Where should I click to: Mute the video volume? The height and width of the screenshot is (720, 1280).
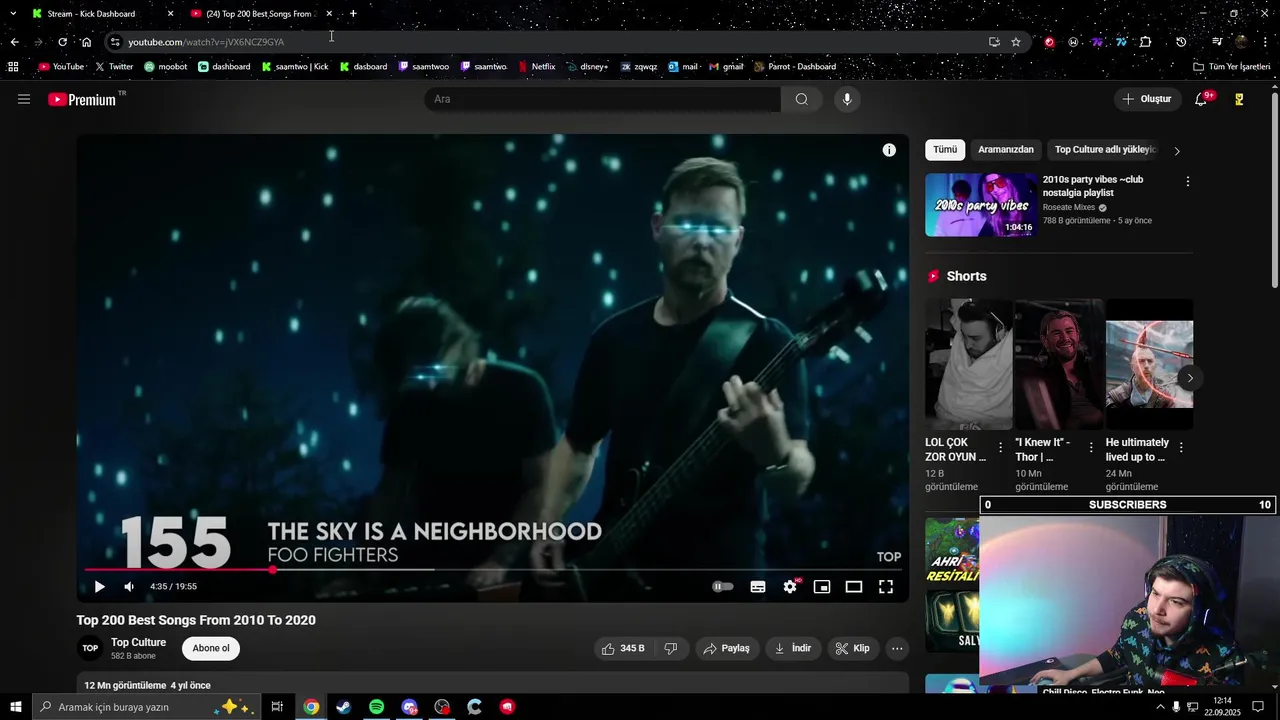pos(129,587)
